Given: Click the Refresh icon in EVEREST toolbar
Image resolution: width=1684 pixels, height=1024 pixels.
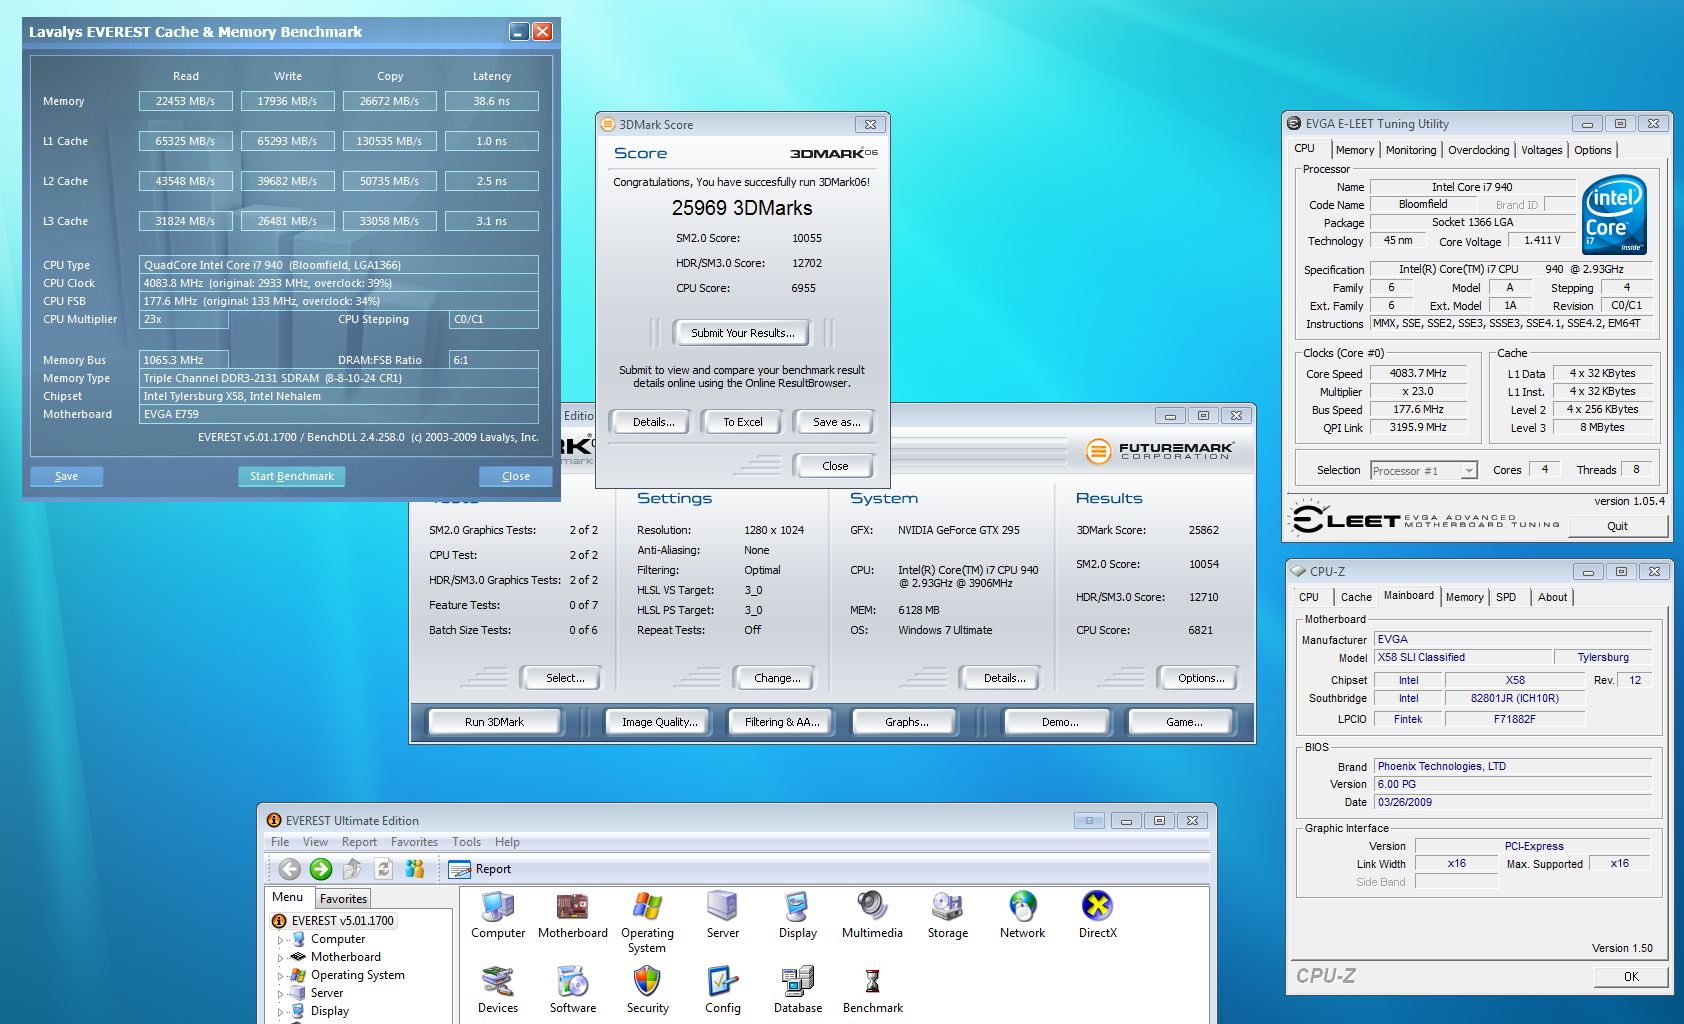Looking at the screenshot, I should pos(383,869).
